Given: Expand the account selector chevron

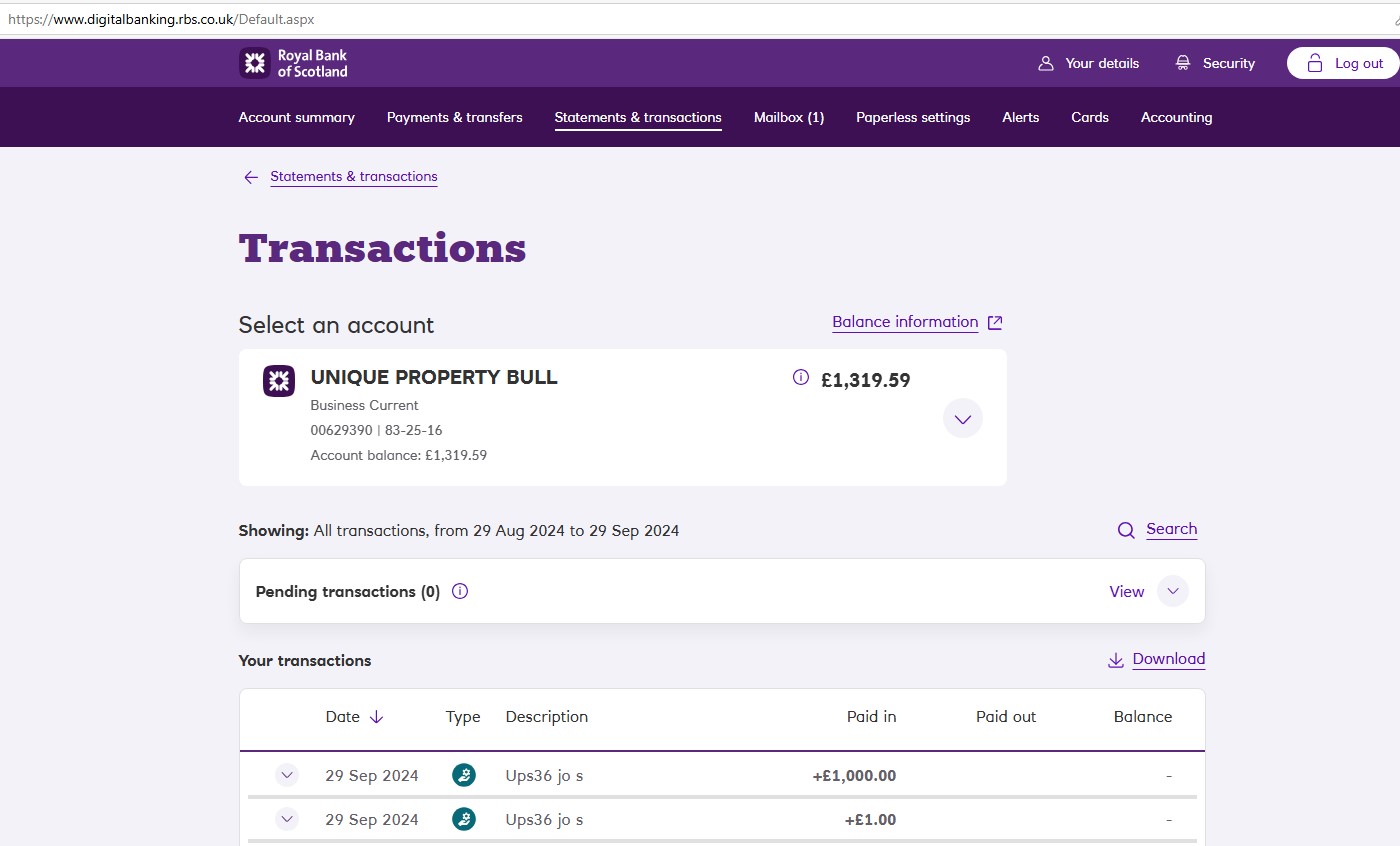Looking at the screenshot, I should (x=963, y=419).
